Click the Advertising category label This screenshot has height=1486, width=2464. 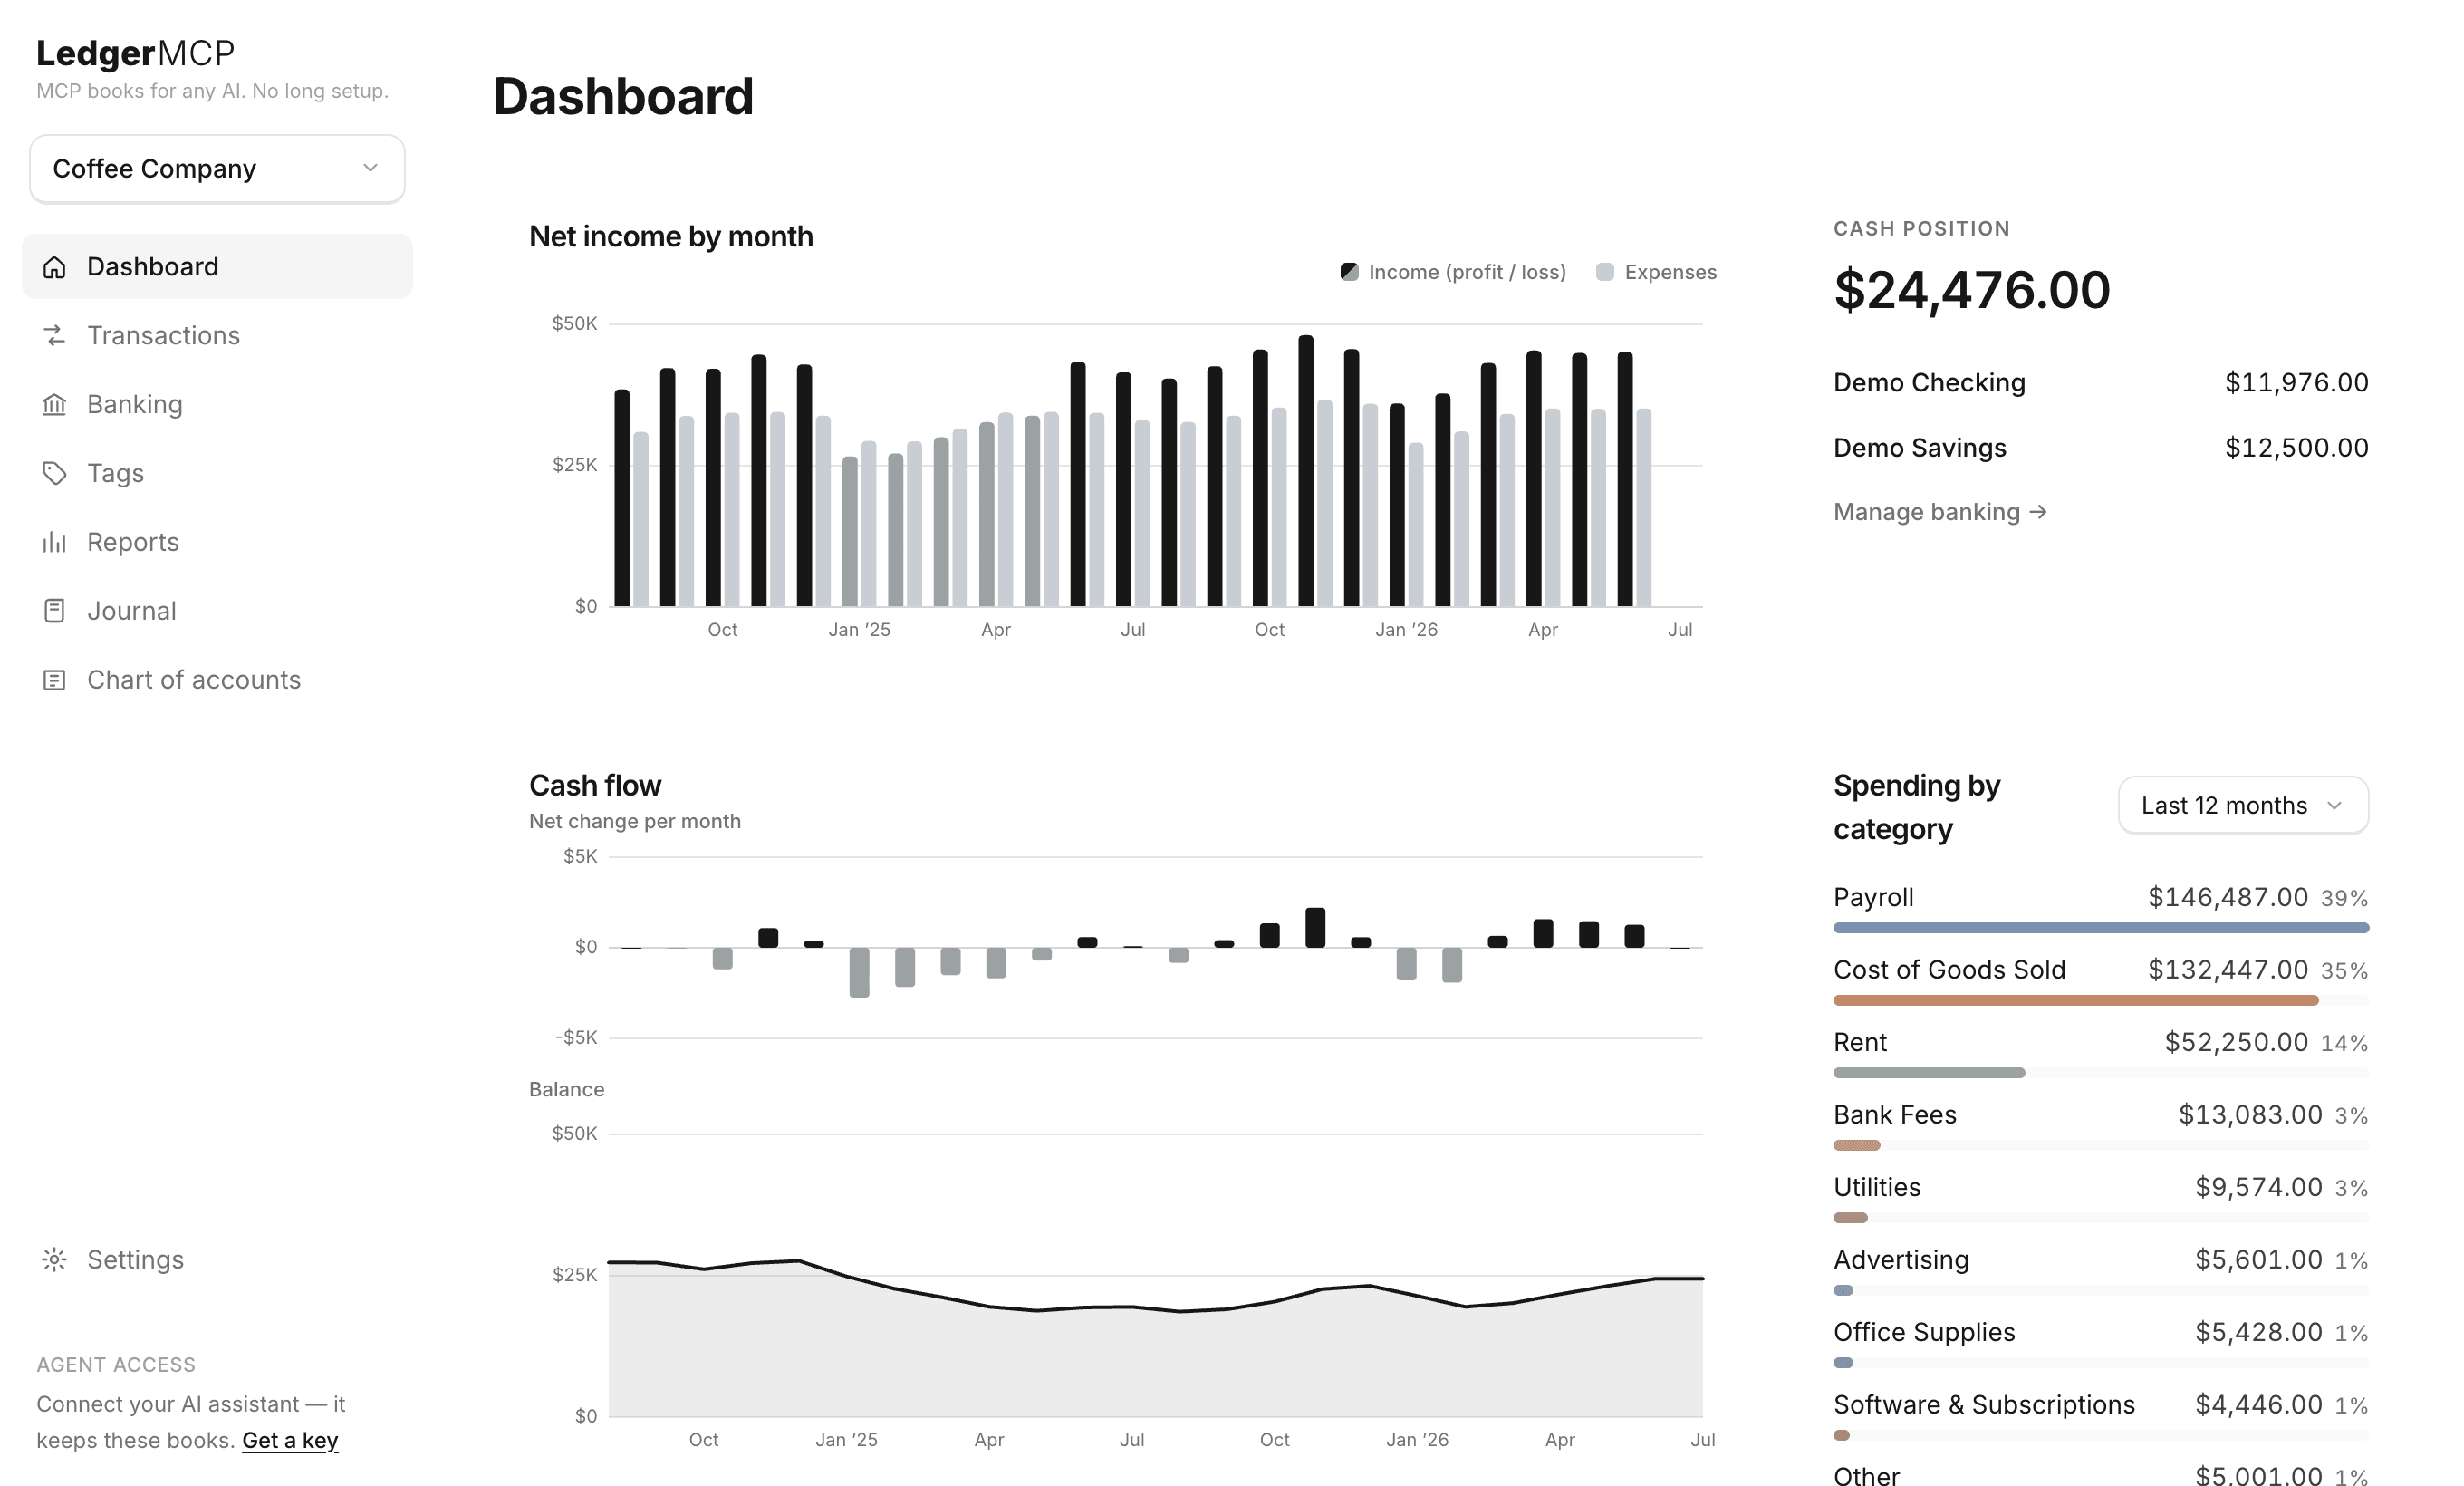[1901, 1261]
